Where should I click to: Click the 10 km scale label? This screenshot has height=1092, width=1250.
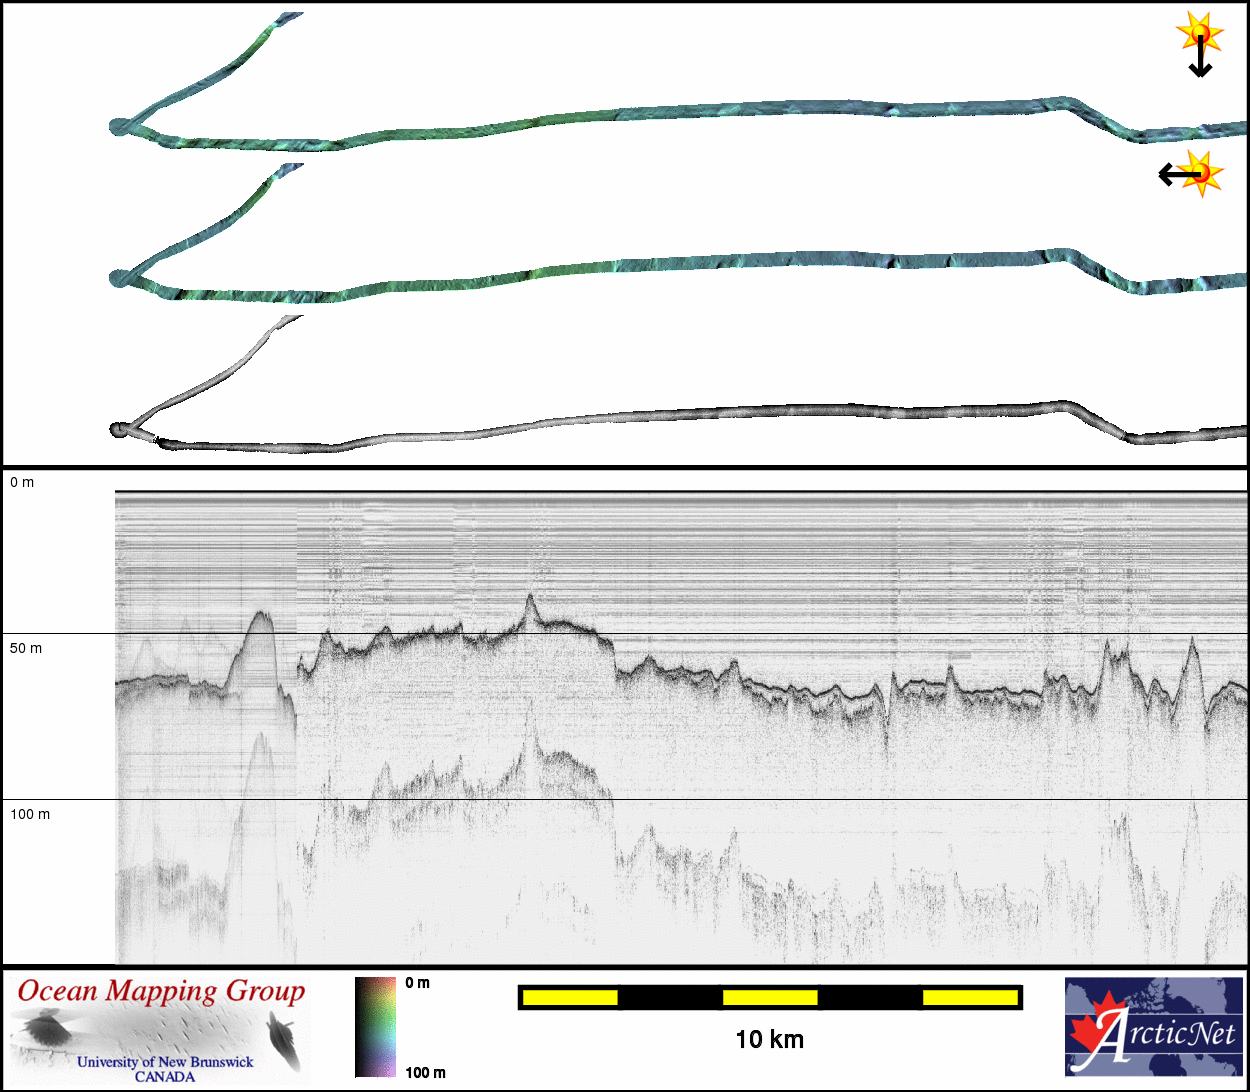pyautogui.click(x=769, y=1039)
